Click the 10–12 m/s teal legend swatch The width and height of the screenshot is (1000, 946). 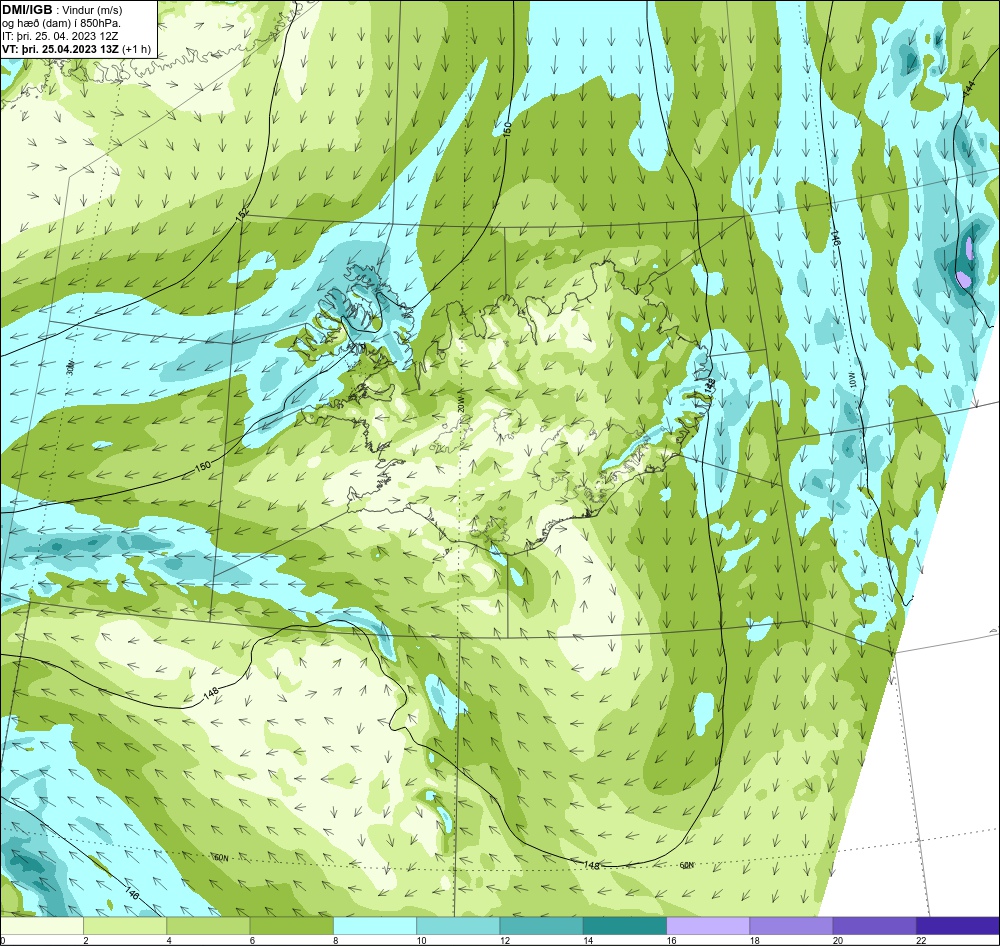pos(458,925)
